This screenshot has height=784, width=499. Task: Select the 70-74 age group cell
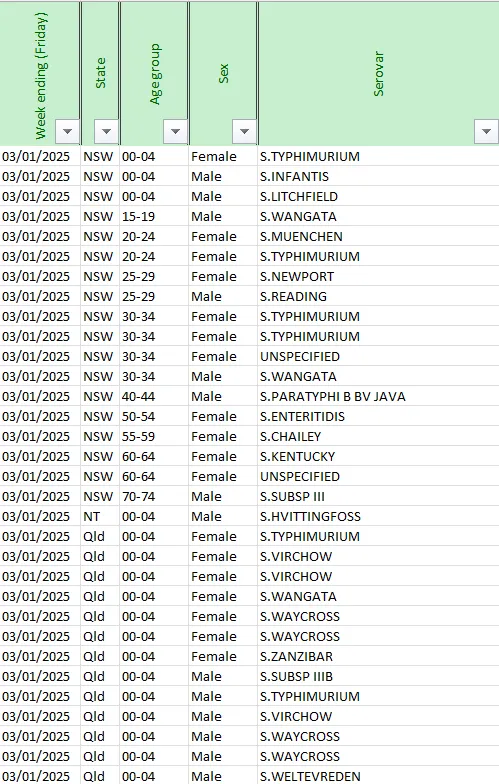point(154,496)
